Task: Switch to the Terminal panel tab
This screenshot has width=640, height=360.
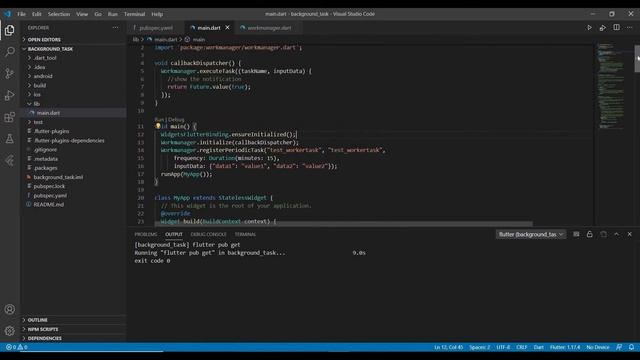Action: [245, 234]
